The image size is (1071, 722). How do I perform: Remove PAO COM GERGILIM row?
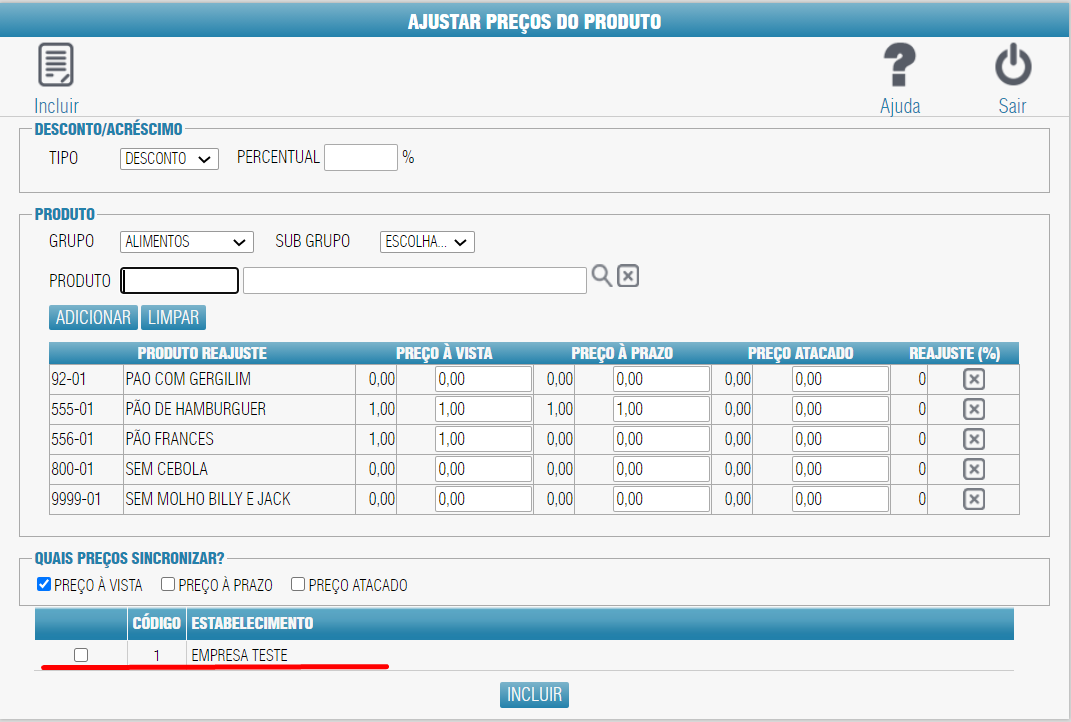click(973, 379)
